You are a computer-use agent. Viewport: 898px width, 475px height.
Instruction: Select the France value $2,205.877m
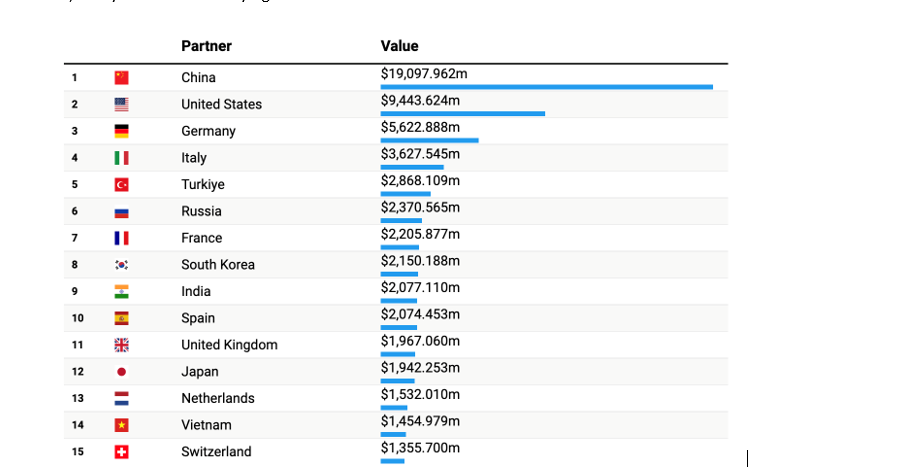[x=420, y=234]
